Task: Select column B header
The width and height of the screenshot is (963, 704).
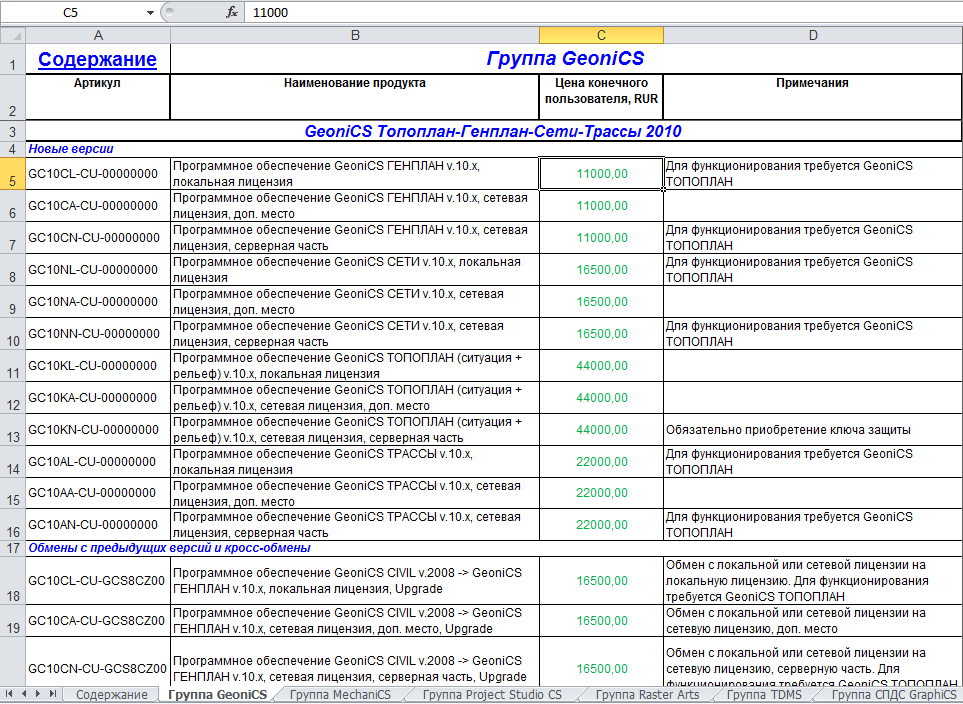Action: pyautogui.click(x=354, y=36)
